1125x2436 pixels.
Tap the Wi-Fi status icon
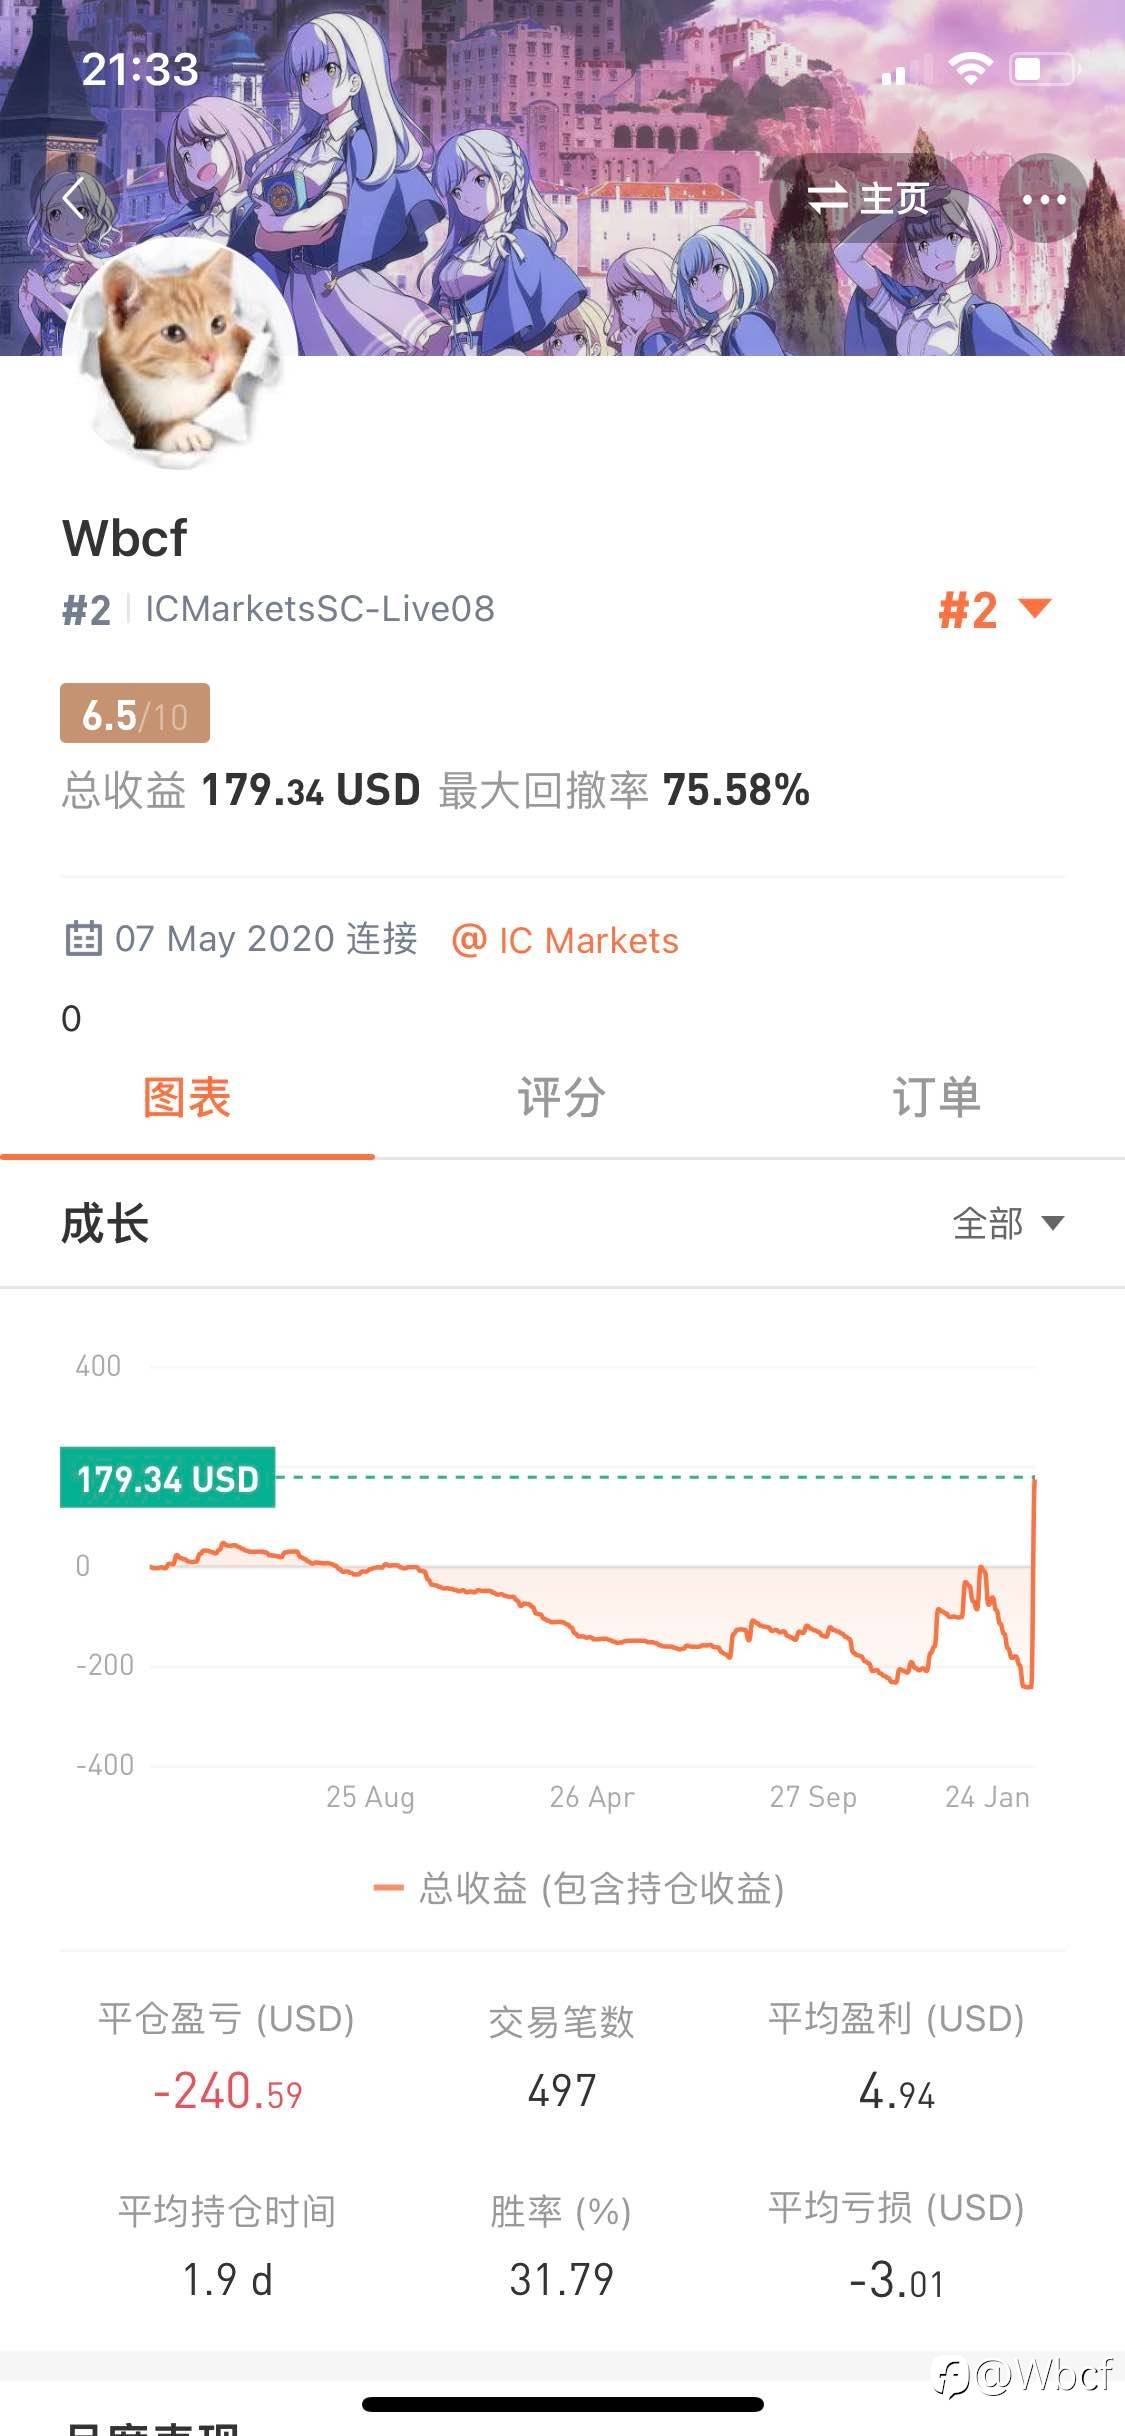coord(969,69)
